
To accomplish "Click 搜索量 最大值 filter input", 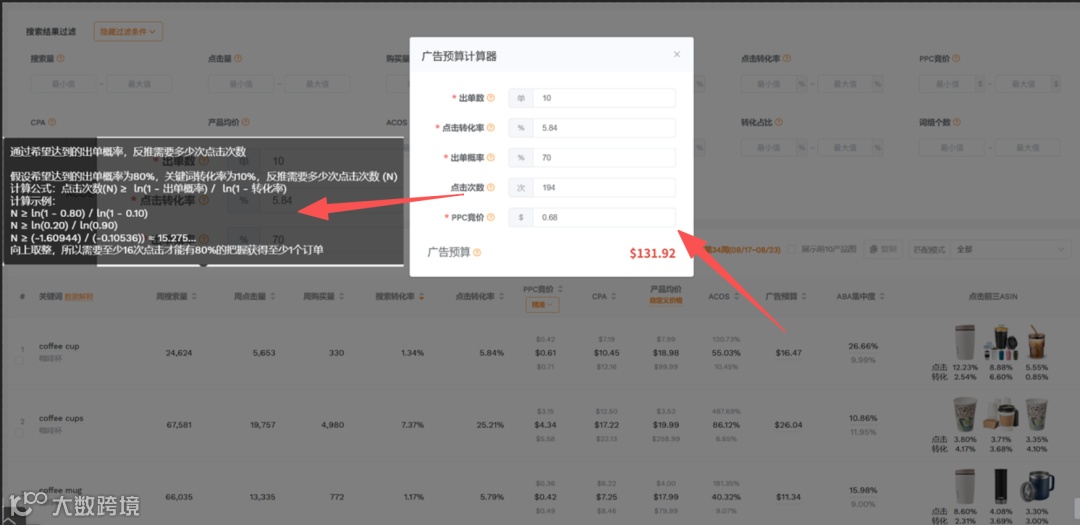I will pos(140,84).
